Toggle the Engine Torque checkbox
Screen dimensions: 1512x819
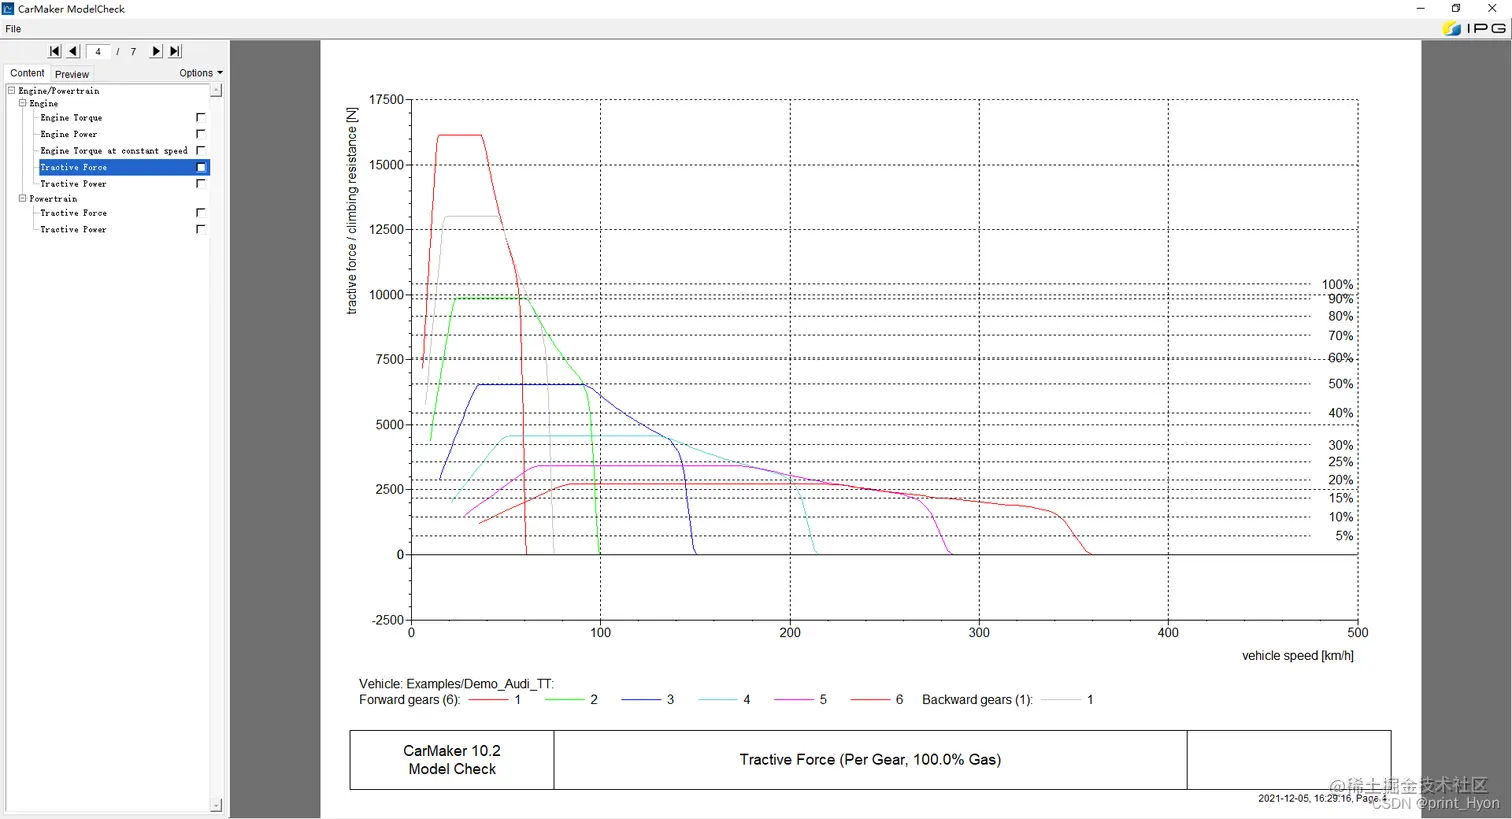click(x=200, y=117)
